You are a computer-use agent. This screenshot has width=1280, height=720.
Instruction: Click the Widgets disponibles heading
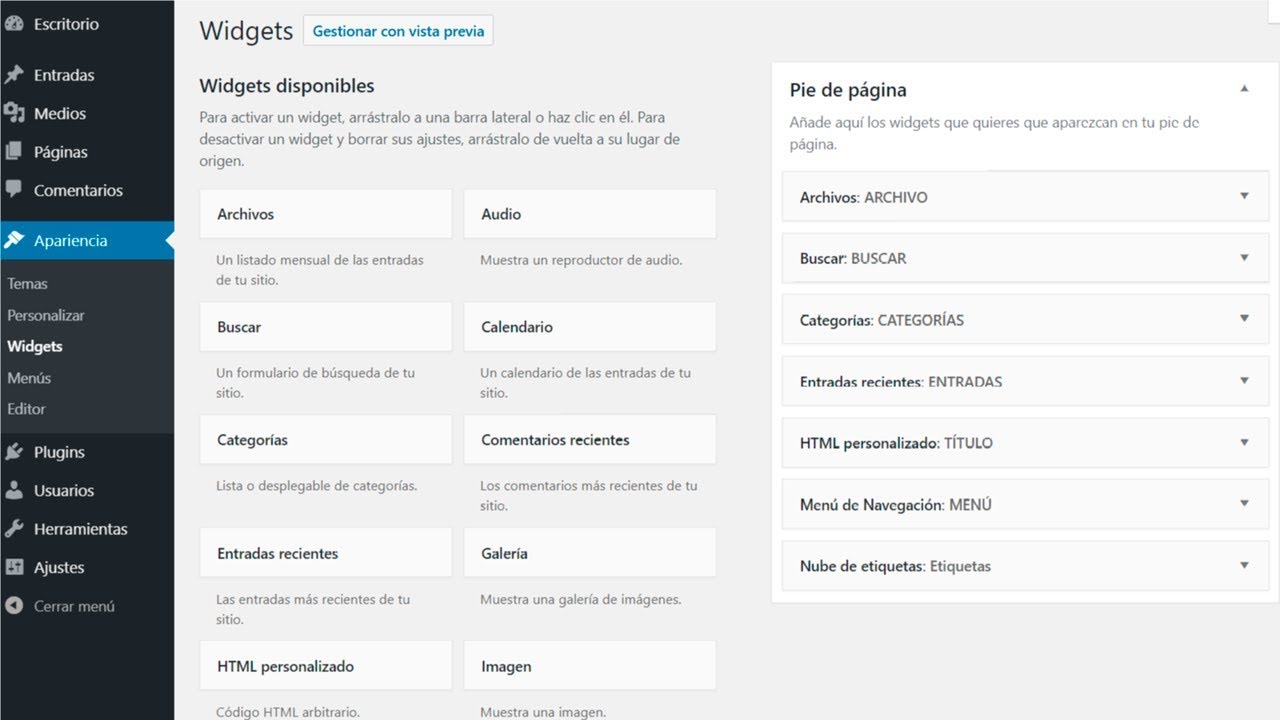click(x=287, y=86)
